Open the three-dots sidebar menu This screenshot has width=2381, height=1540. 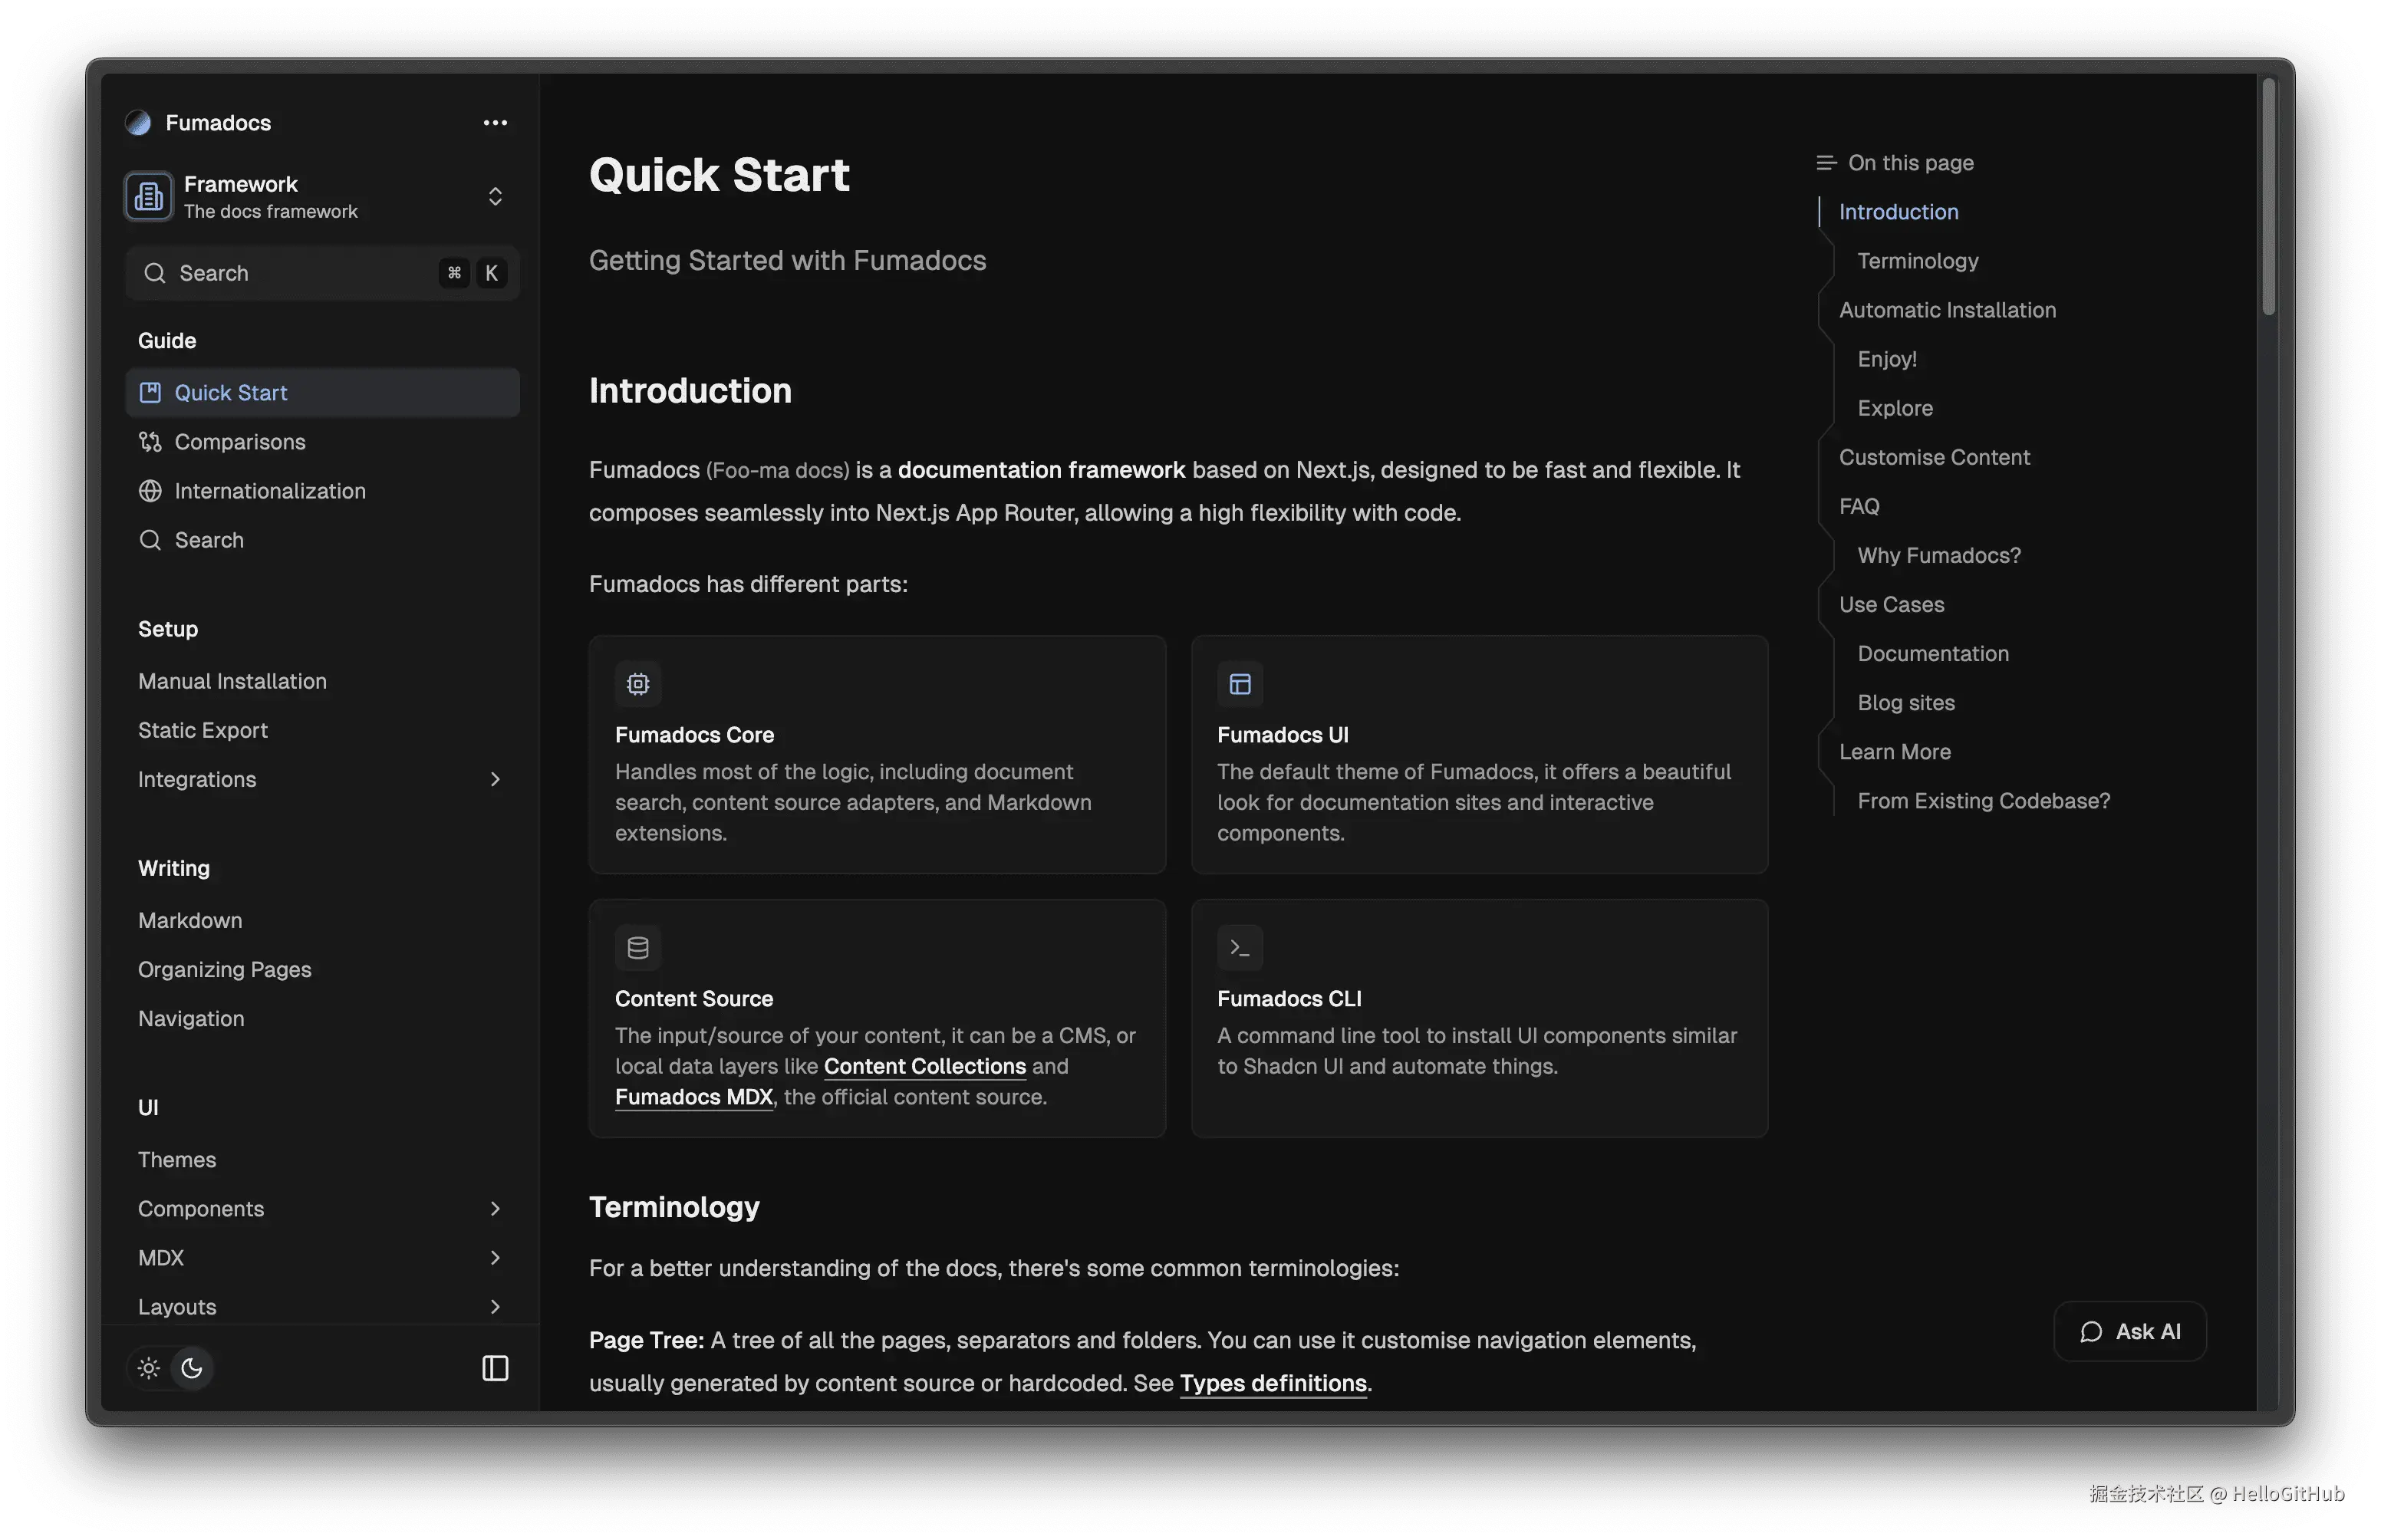495,122
